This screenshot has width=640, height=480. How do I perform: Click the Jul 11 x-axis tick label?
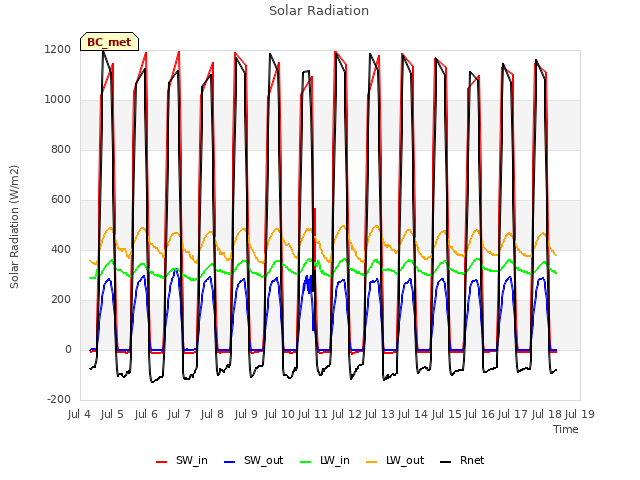coord(313,415)
